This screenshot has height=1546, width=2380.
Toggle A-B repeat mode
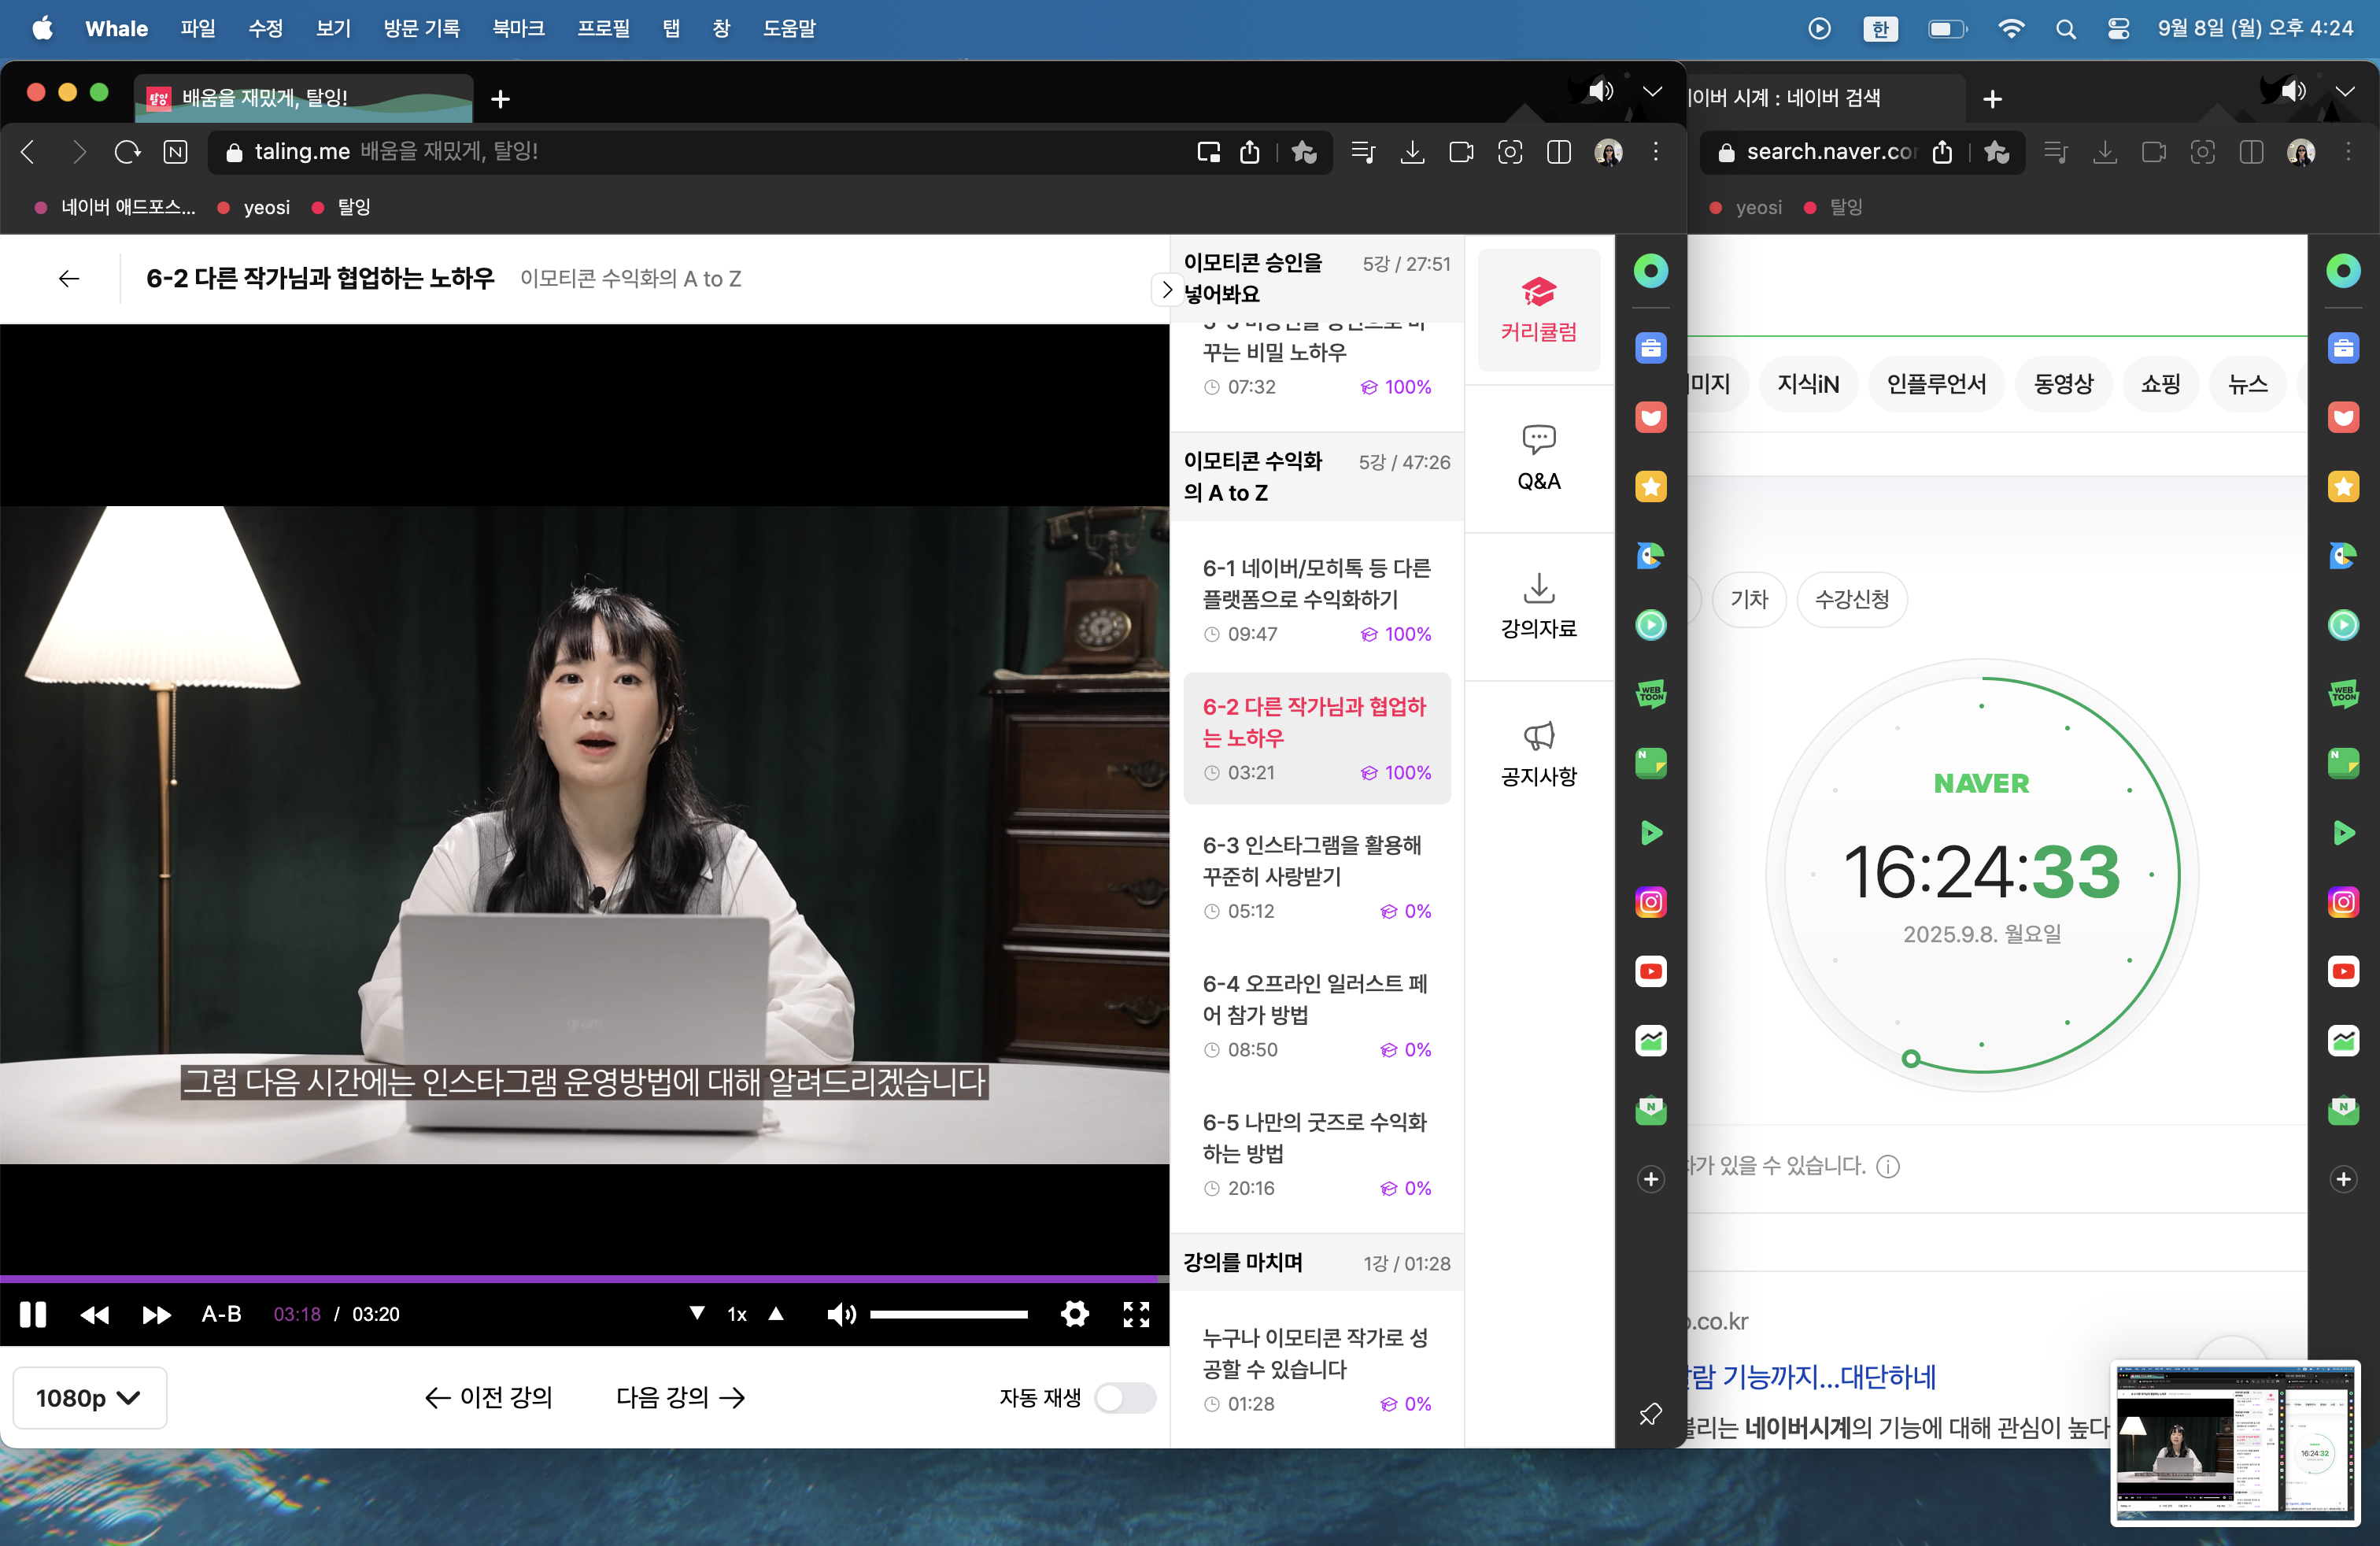(221, 1314)
